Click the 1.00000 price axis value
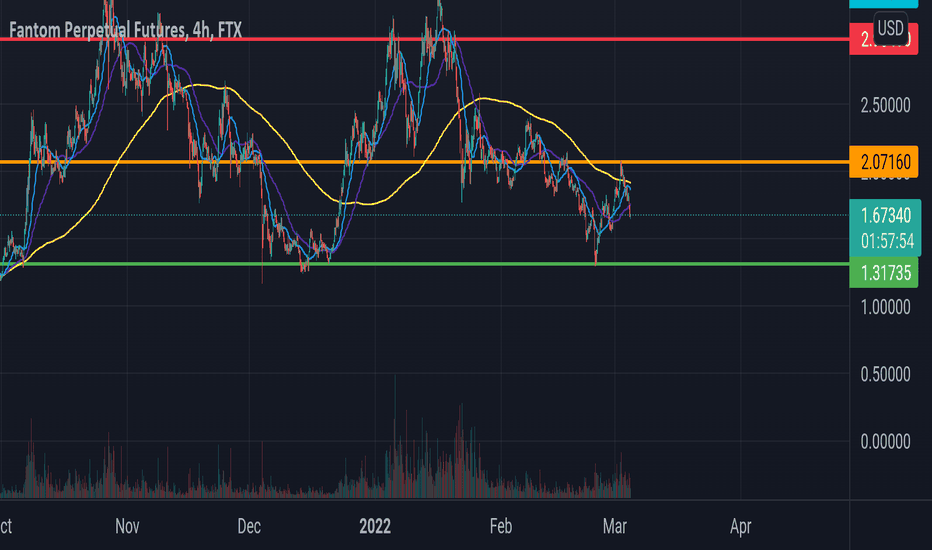This screenshot has width=932, height=550. [886, 307]
